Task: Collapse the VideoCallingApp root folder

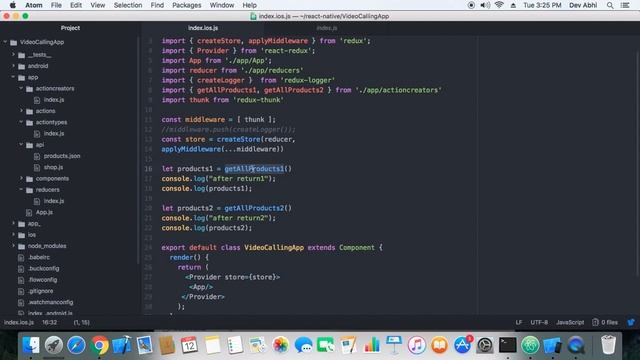Action: click(5, 42)
